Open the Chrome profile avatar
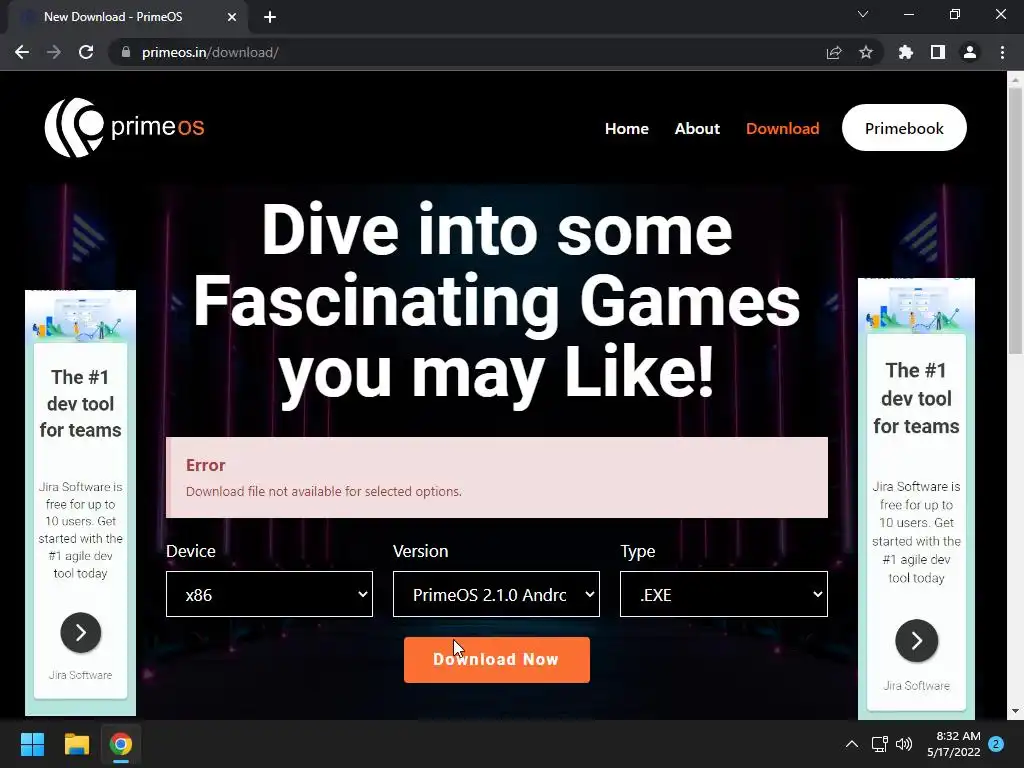 click(970, 52)
